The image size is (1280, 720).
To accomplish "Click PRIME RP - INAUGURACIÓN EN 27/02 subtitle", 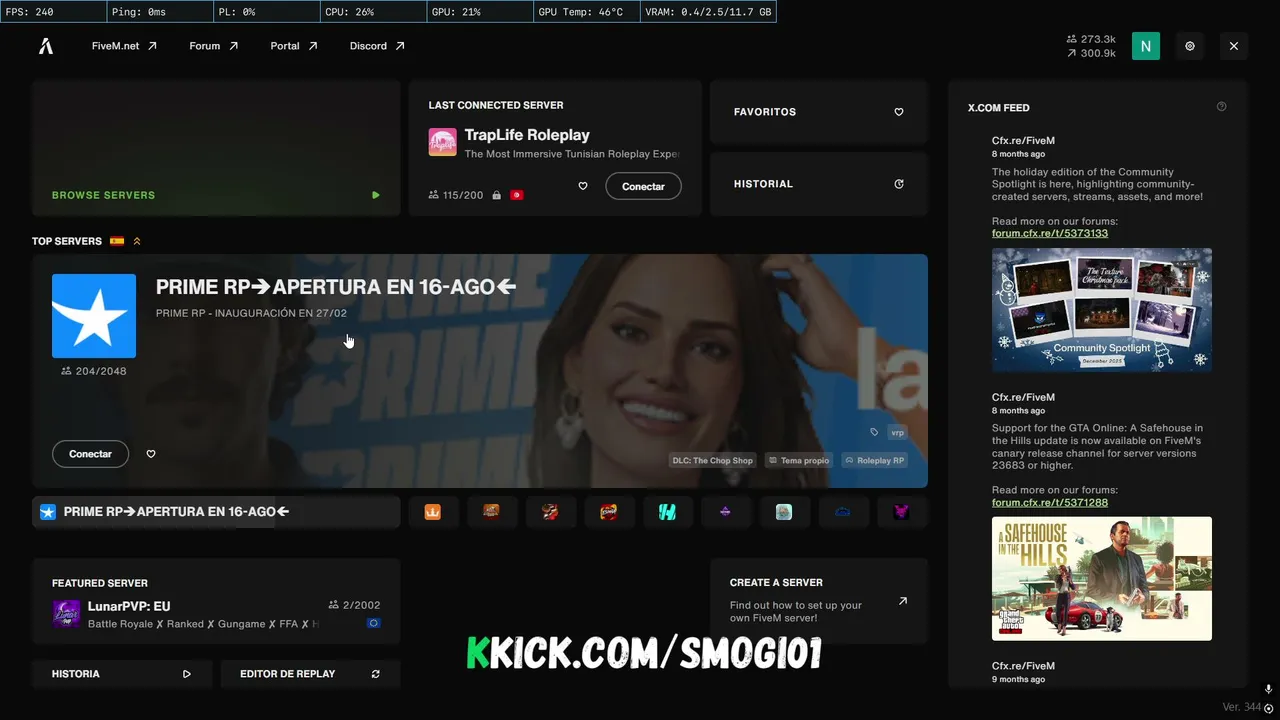I will 251,313.
